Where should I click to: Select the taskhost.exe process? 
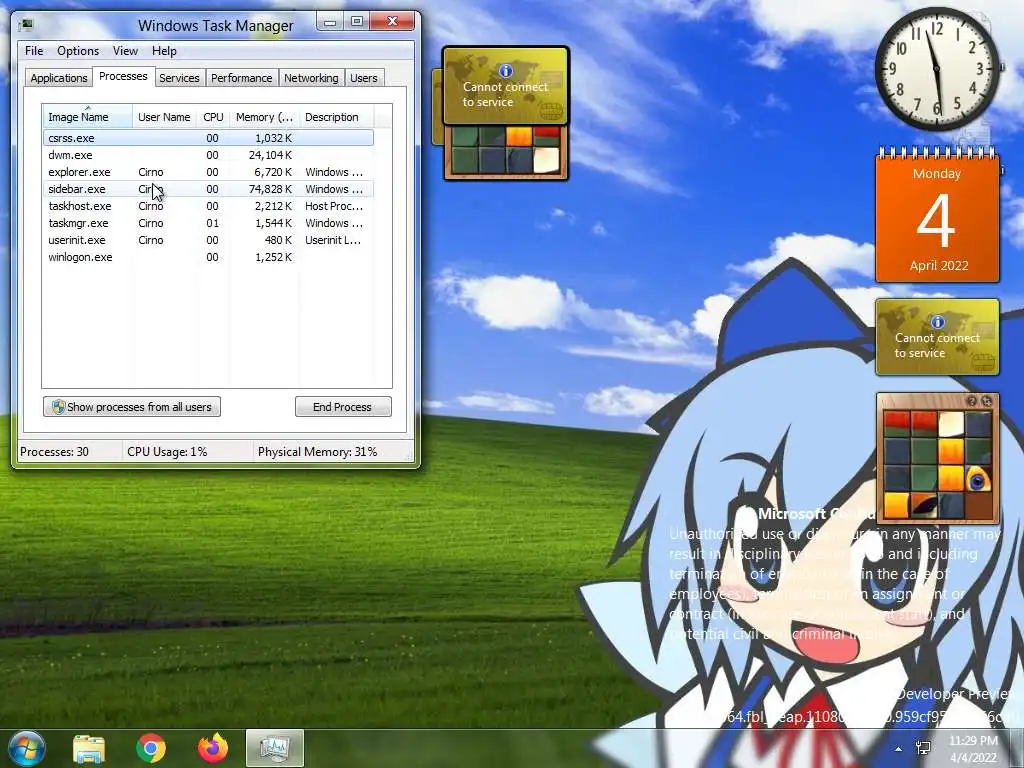click(x=208, y=206)
